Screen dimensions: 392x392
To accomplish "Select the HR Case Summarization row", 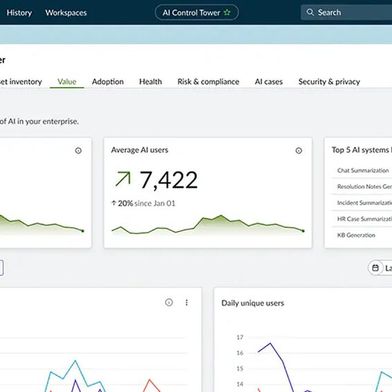I will (x=362, y=219).
